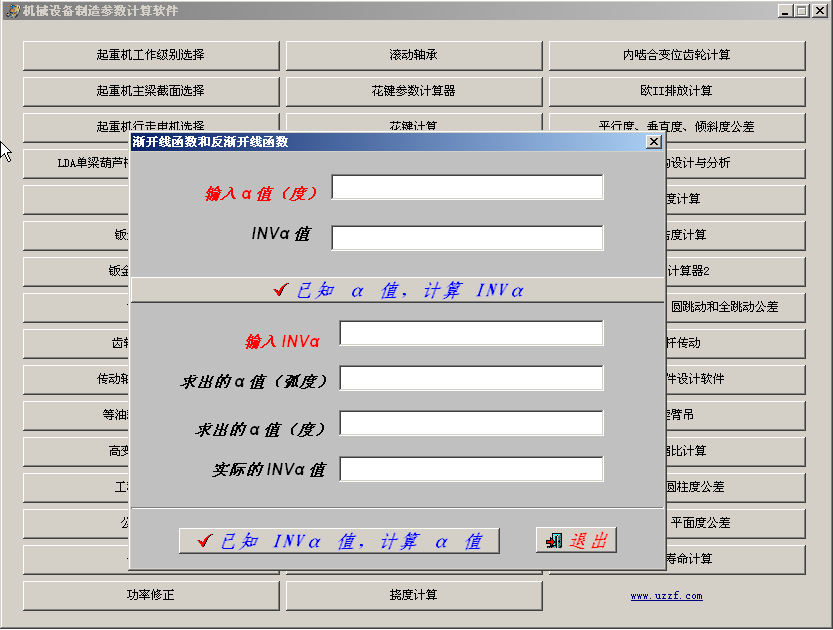Image resolution: width=833 pixels, height=630 pixels.
Task: Open 功率修正 in main window
Action: (x=151, y=595)
